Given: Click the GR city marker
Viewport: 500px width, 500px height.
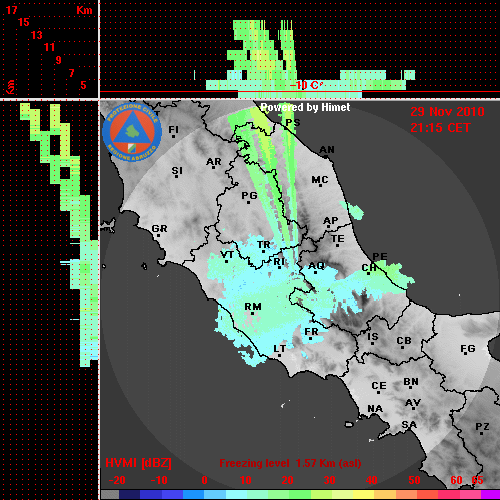Looking at the screenshot, I should [x=158, y=236].
